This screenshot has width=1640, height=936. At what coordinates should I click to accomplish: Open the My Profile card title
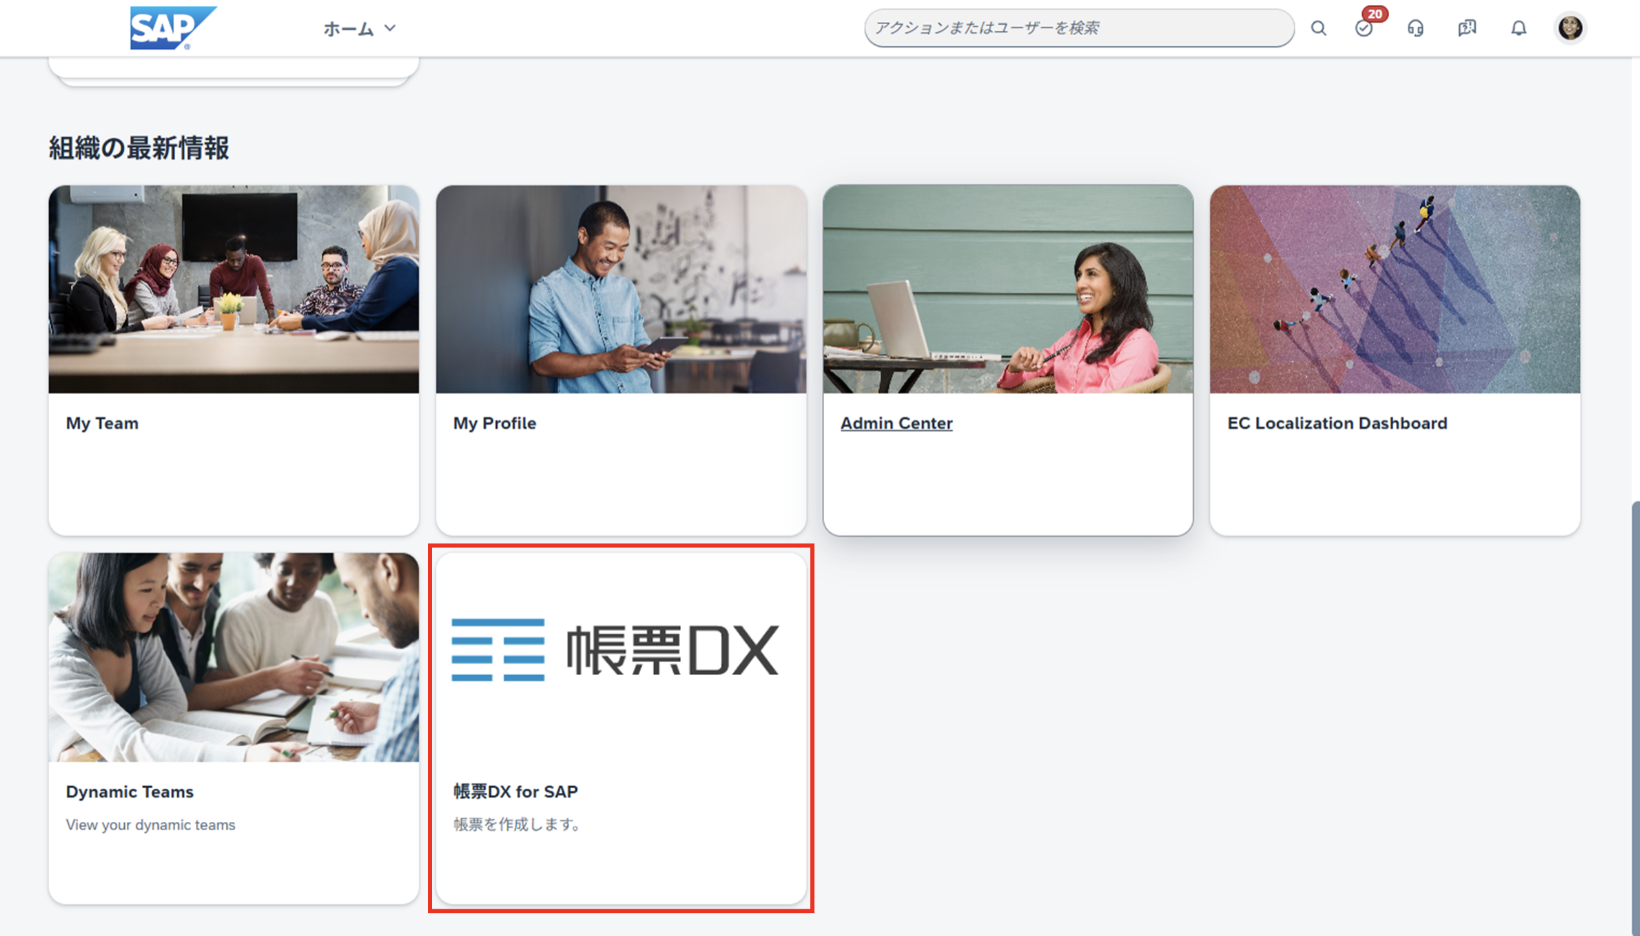pos(494,423)
